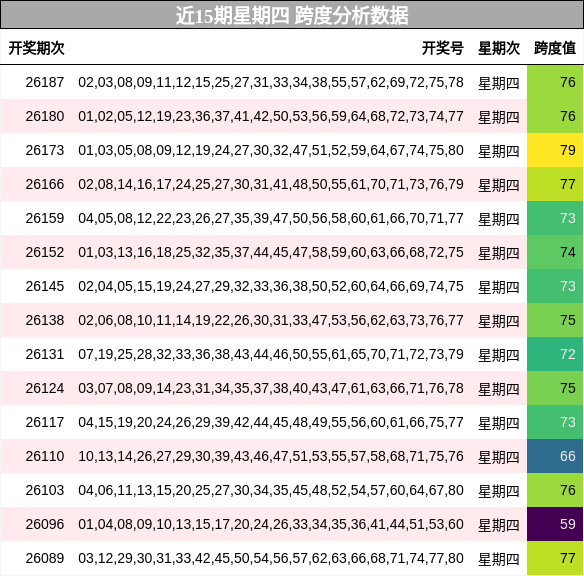Select draw number 26138
The height and width of the screenshot is (576, 584).
45,320
